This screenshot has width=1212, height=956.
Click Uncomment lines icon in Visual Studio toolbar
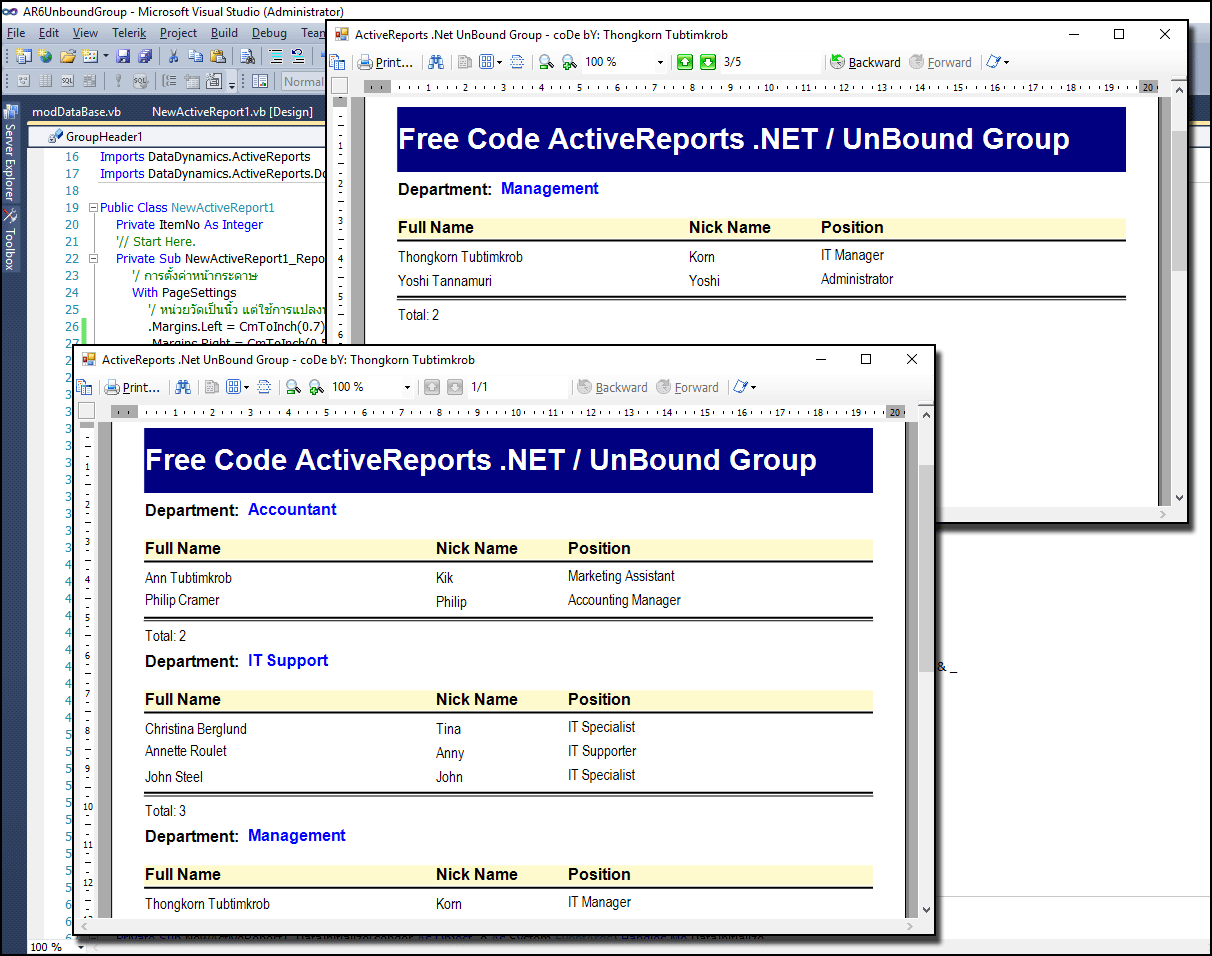click(x=297, y=56)
